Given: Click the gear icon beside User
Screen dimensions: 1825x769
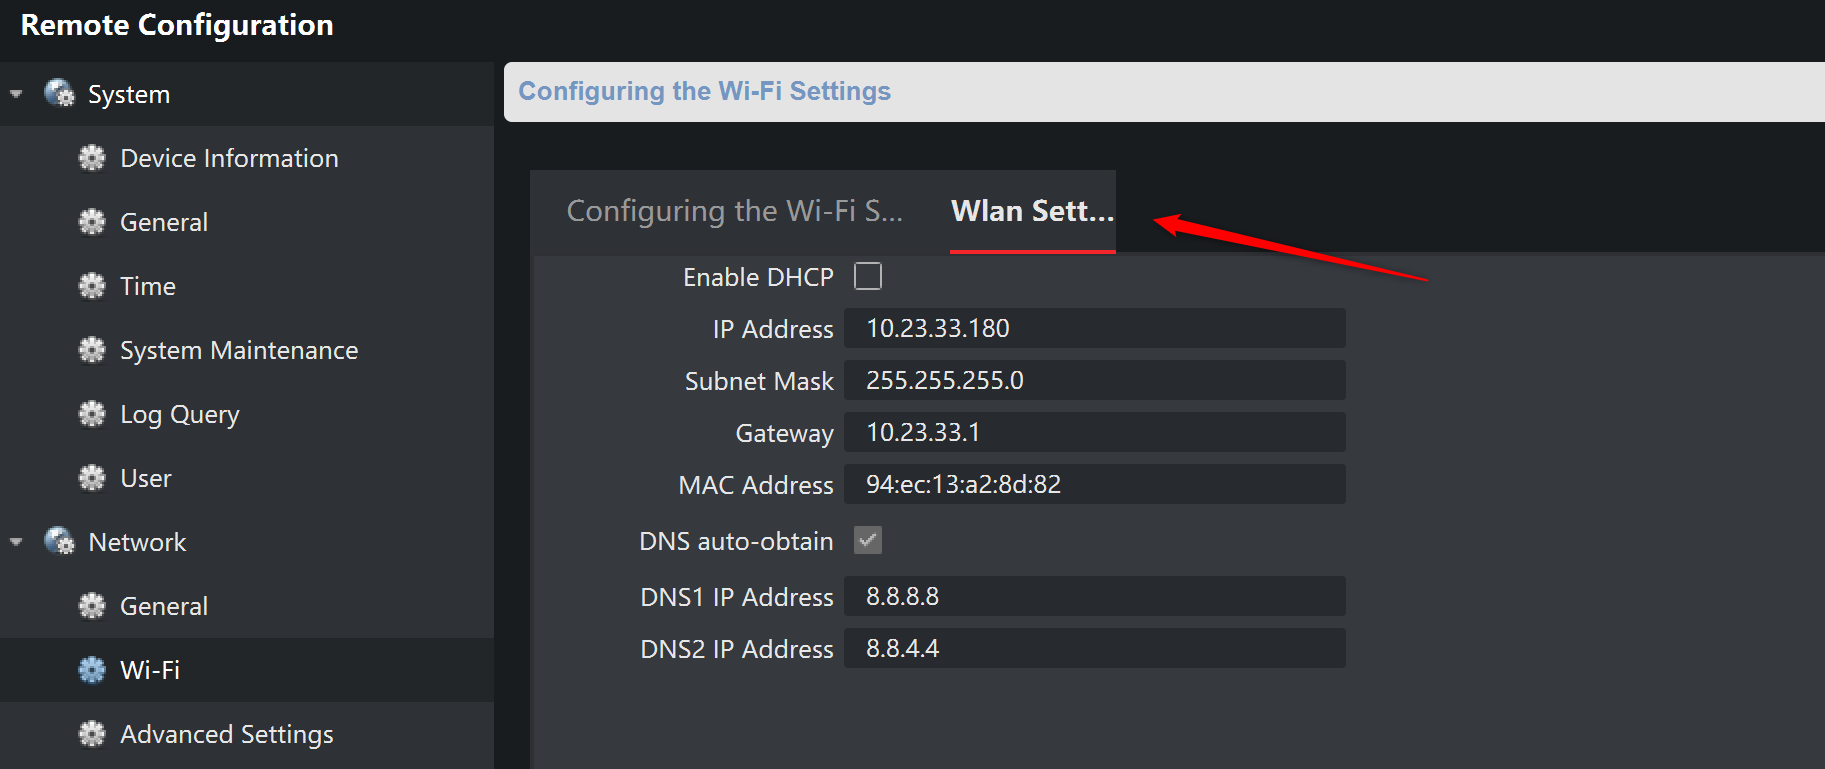Looking at the screenshot, I should (x=92, y=478).
